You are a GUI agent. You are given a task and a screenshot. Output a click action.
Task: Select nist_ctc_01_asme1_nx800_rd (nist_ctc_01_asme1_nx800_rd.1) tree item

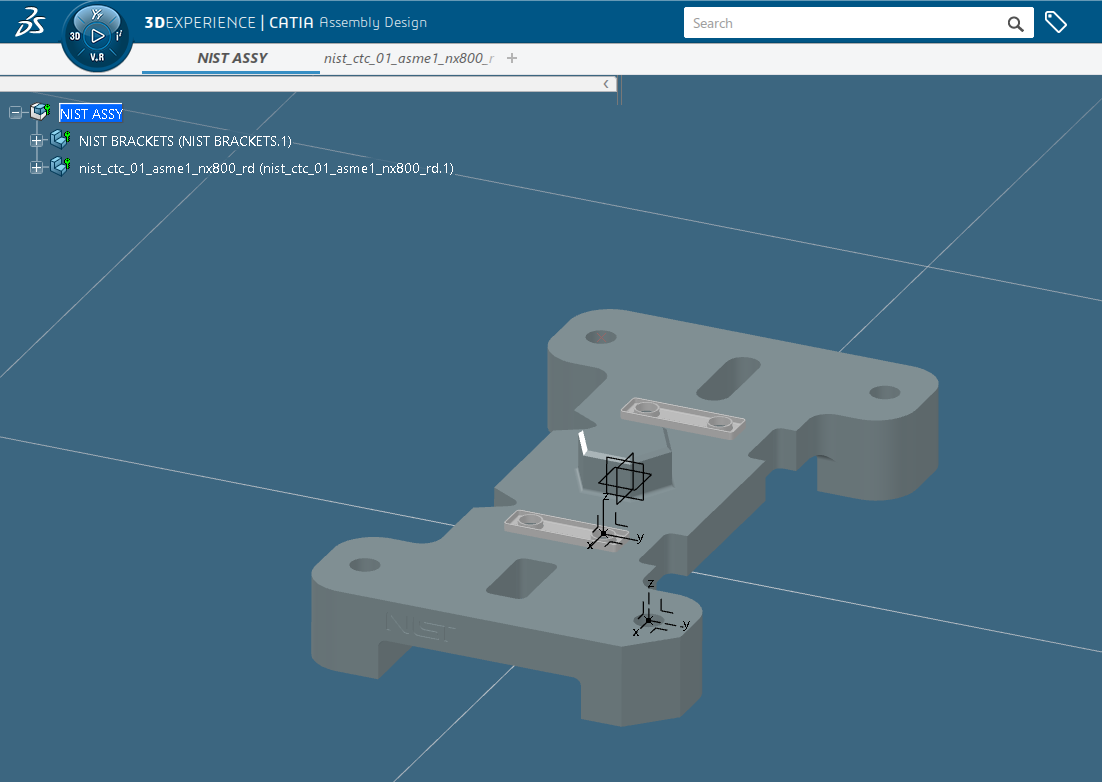(x=266, y=169)
